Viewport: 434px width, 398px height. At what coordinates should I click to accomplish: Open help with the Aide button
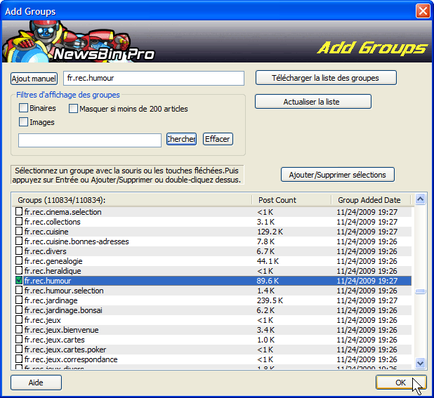point(36,382)
